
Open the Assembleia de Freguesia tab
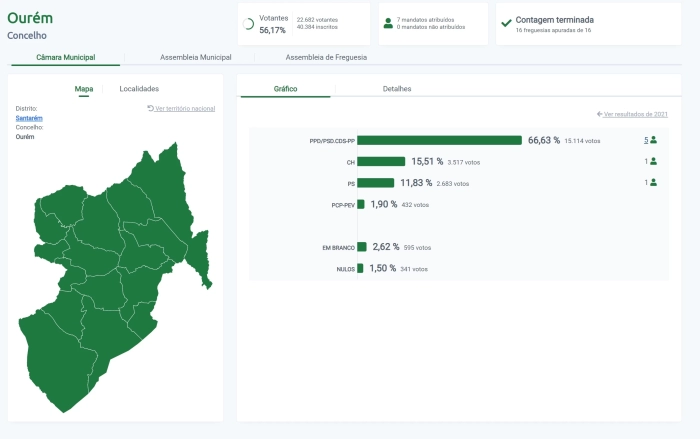point(326,58)
